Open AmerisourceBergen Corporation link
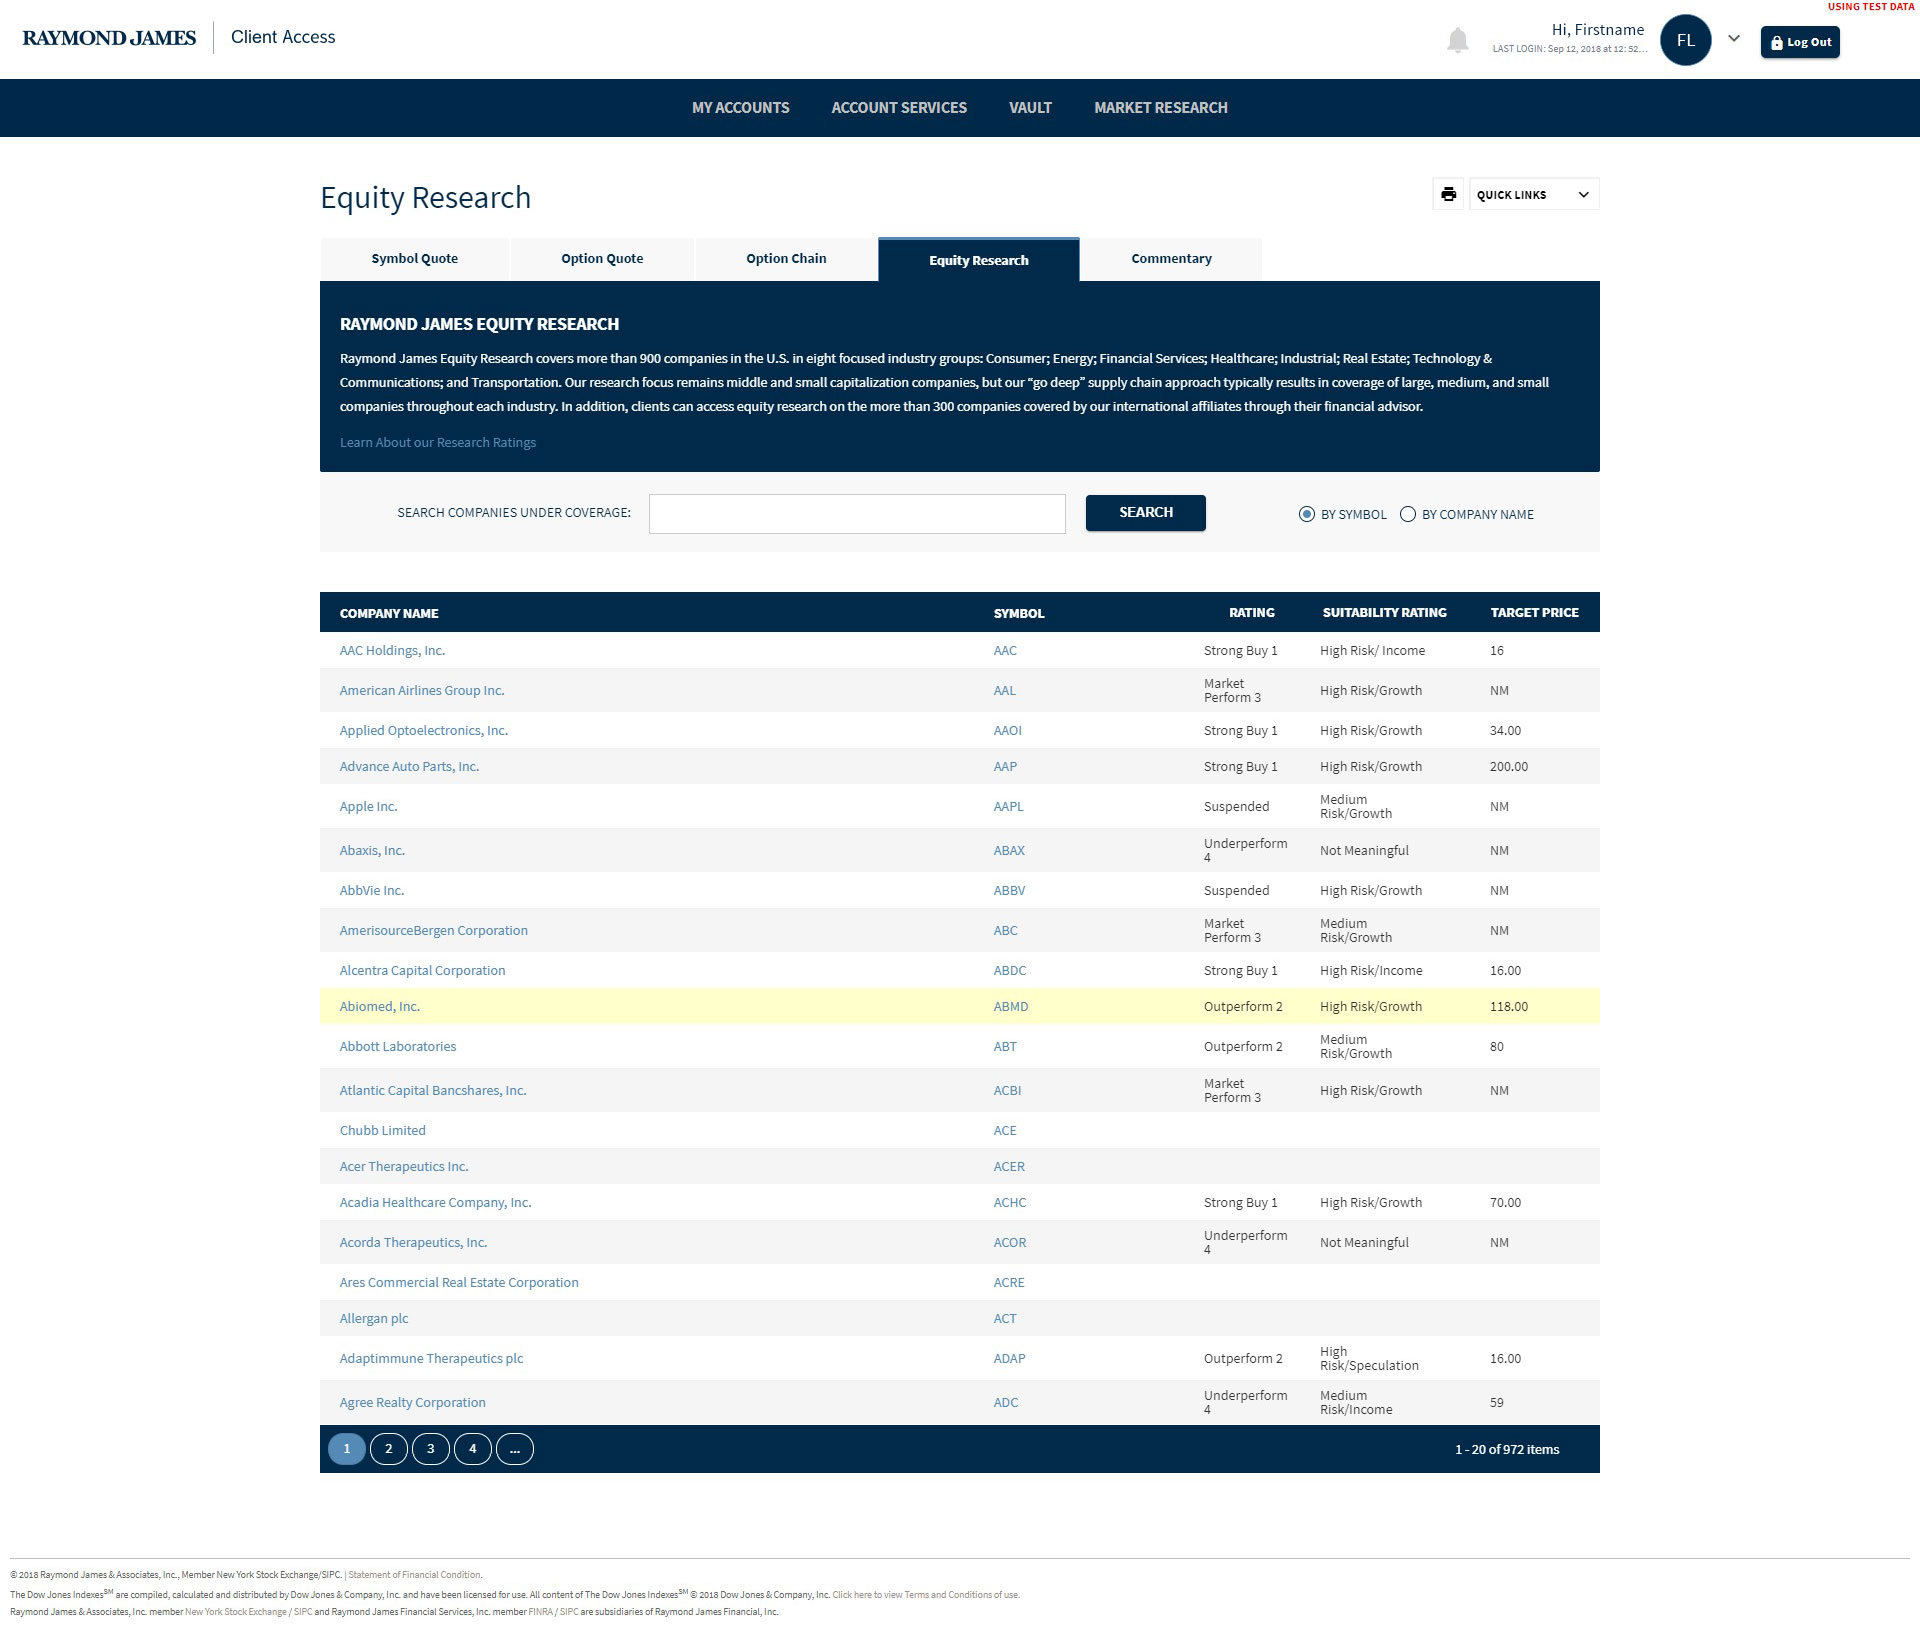Viewport: 1920px width, 1633px height. point(433,930)
